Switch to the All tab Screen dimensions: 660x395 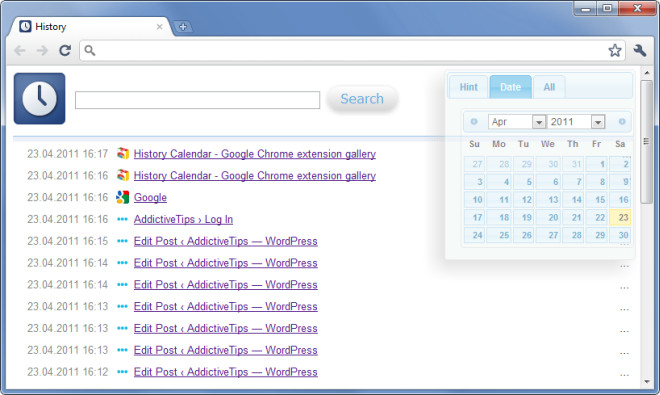(x=549, y=87)
